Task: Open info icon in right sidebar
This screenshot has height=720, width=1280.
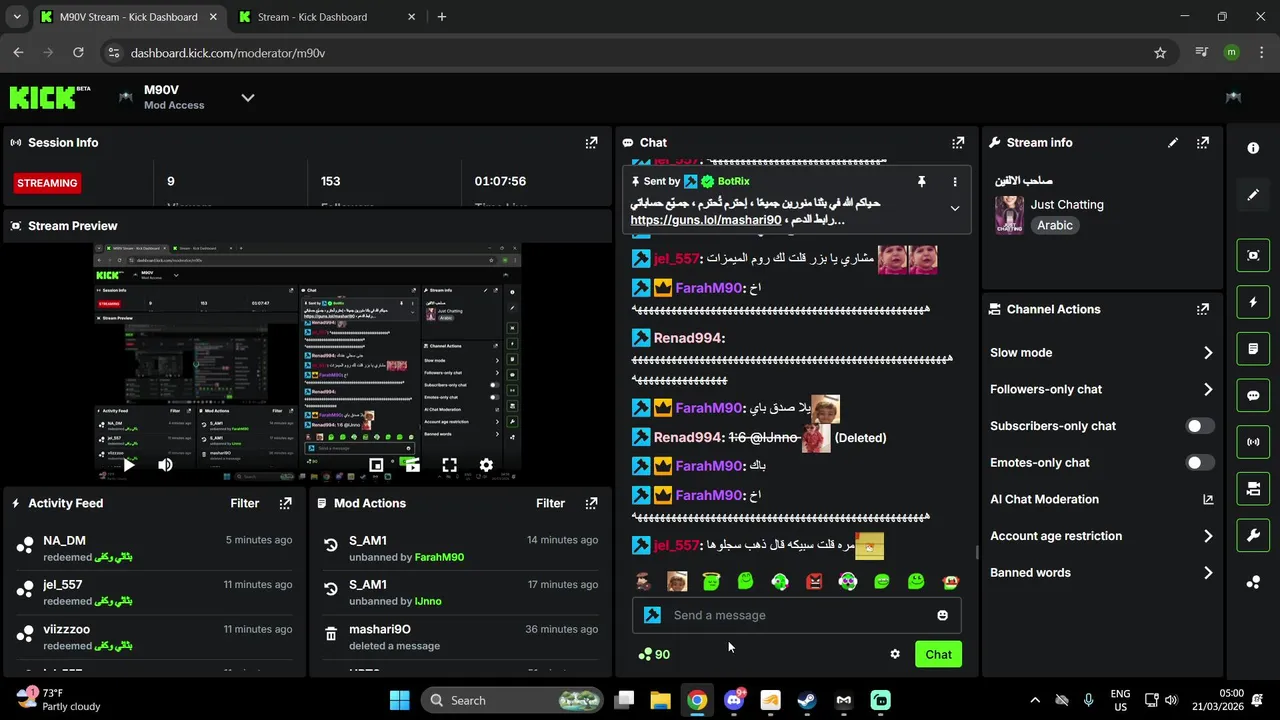Action: click(1253, 148)
